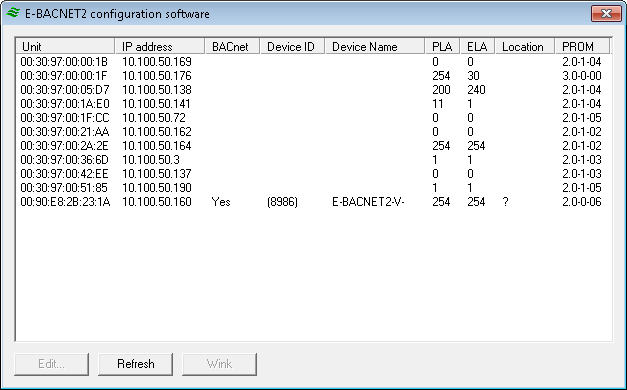Click the Refresh button
The height and width of the screenshot is (390, 627).
click(x=136, y=364)
